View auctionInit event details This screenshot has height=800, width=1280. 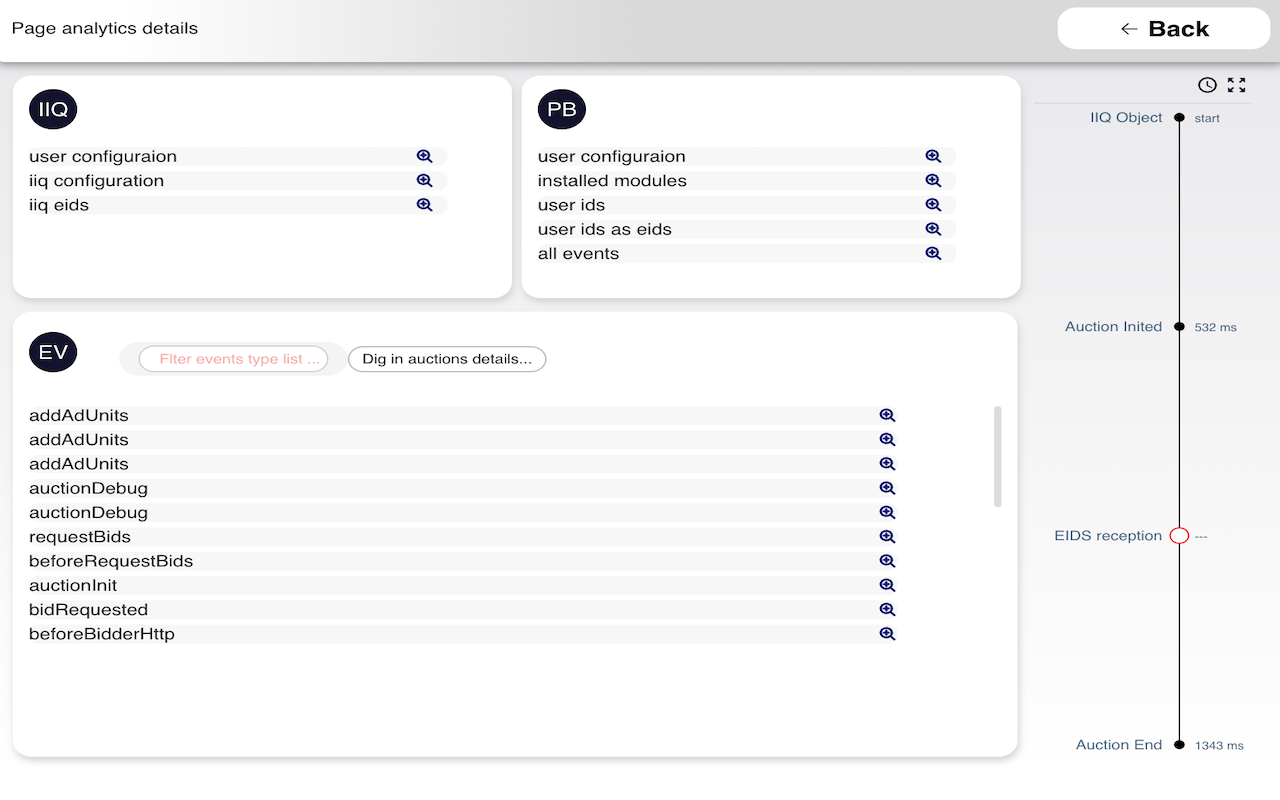(x=887, y=585)
